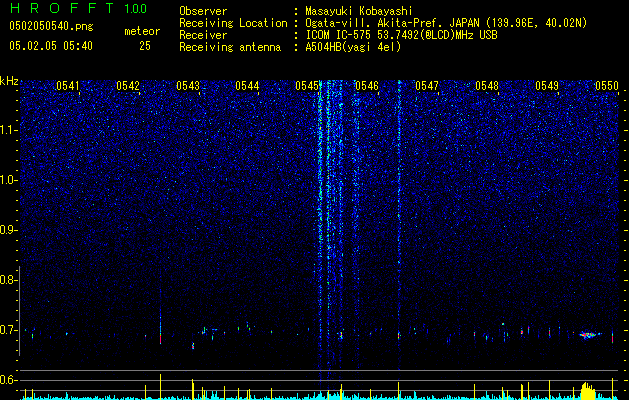This screenshot has height=400, width=629.
Task: Click the date stamp 05.02.05 05:40
Action: [x=51, y=46]
